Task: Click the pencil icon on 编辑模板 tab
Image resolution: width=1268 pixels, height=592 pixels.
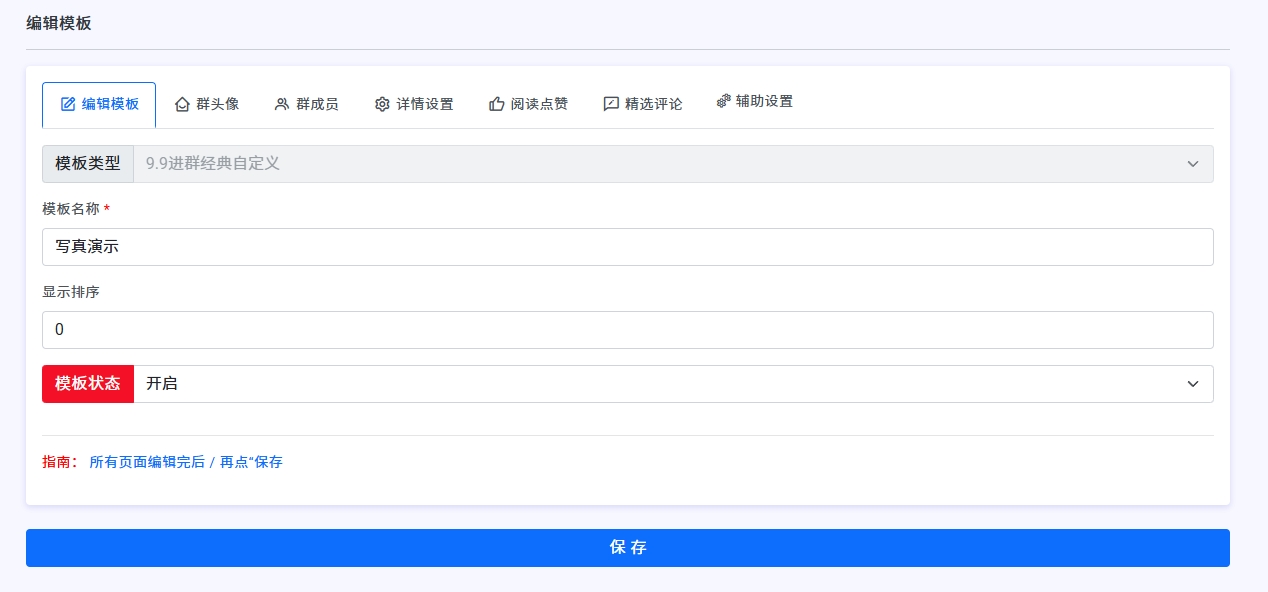Action: coord(68,104)
